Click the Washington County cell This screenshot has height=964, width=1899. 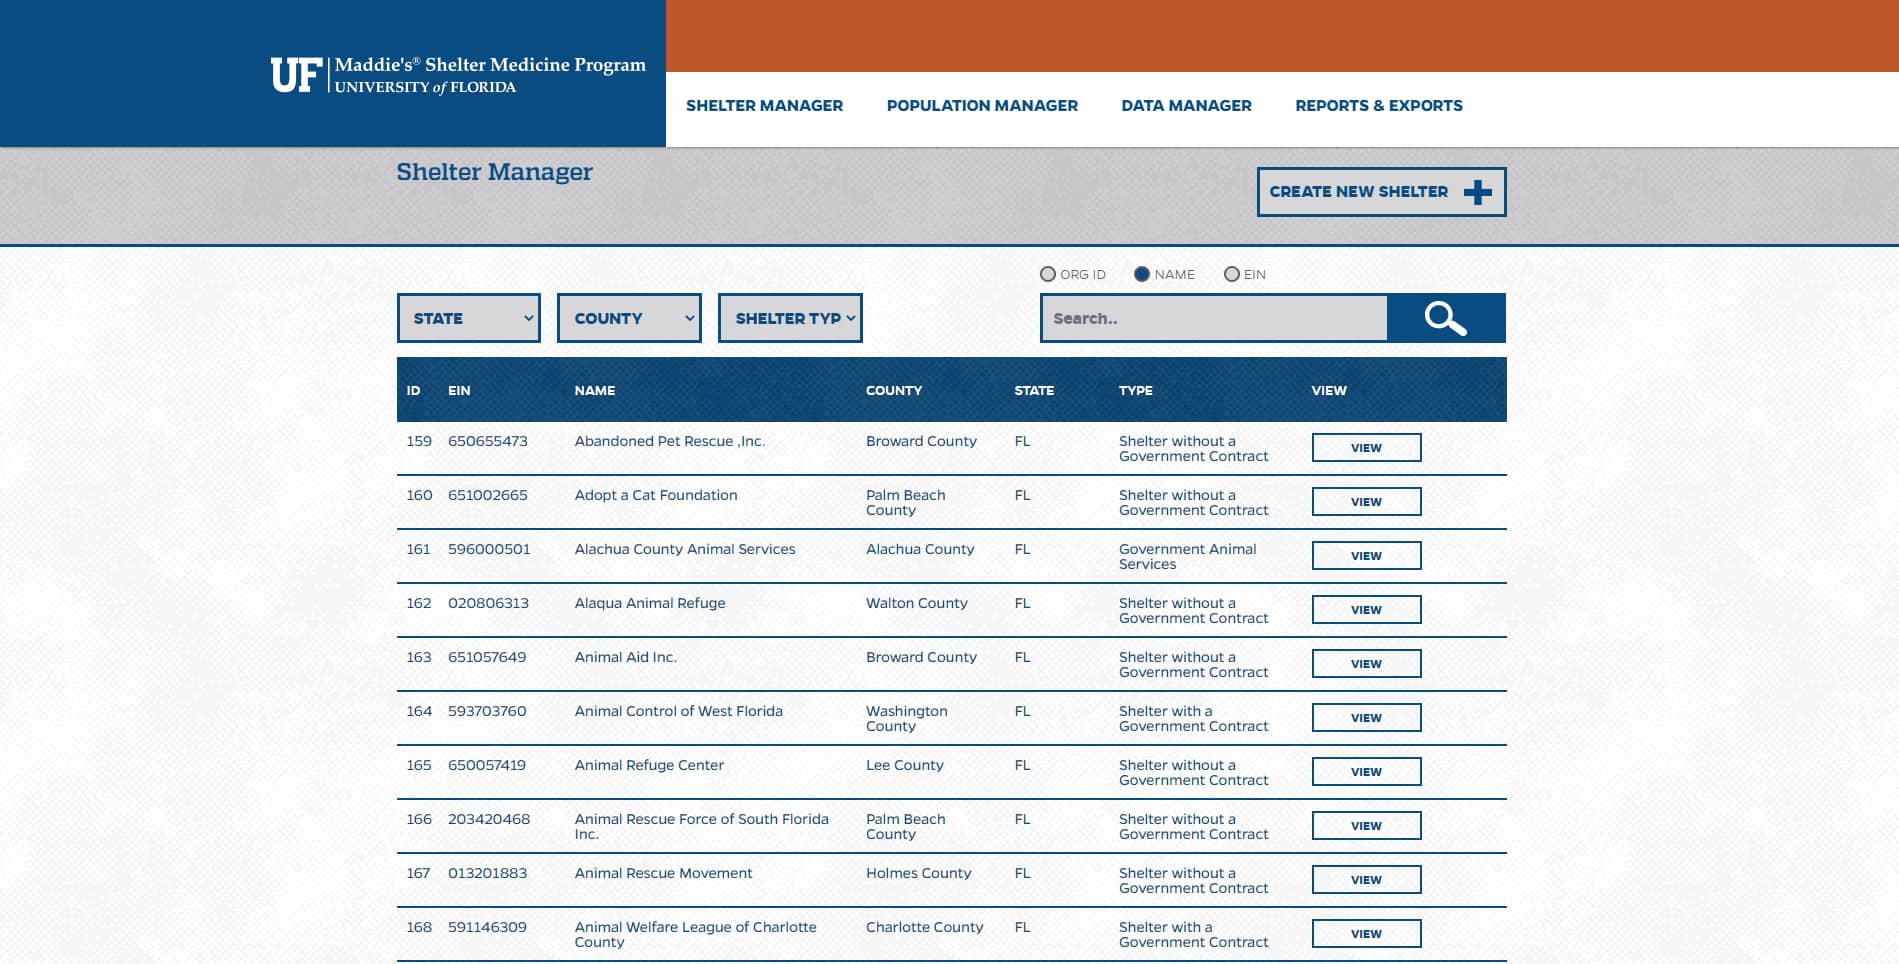click(907, 718)
